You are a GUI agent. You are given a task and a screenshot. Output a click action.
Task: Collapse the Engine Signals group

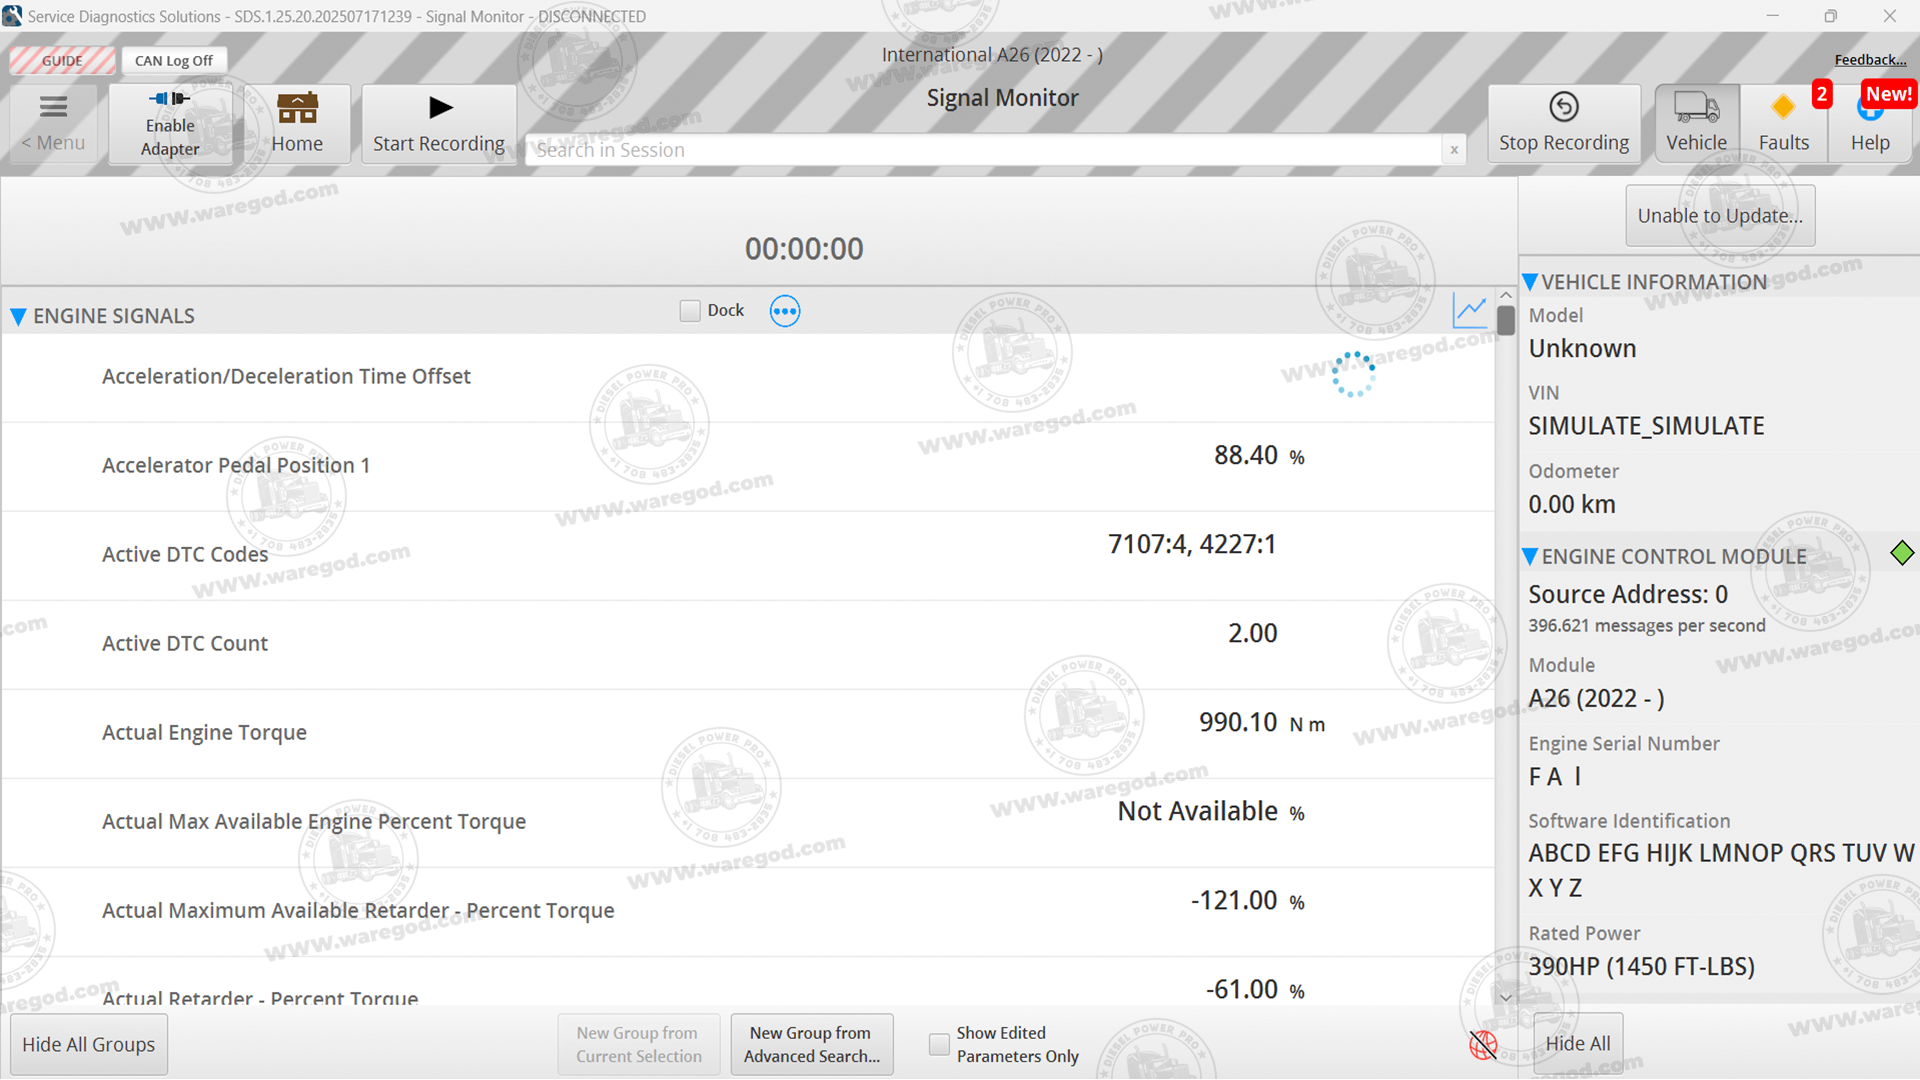tap(18, 317)
